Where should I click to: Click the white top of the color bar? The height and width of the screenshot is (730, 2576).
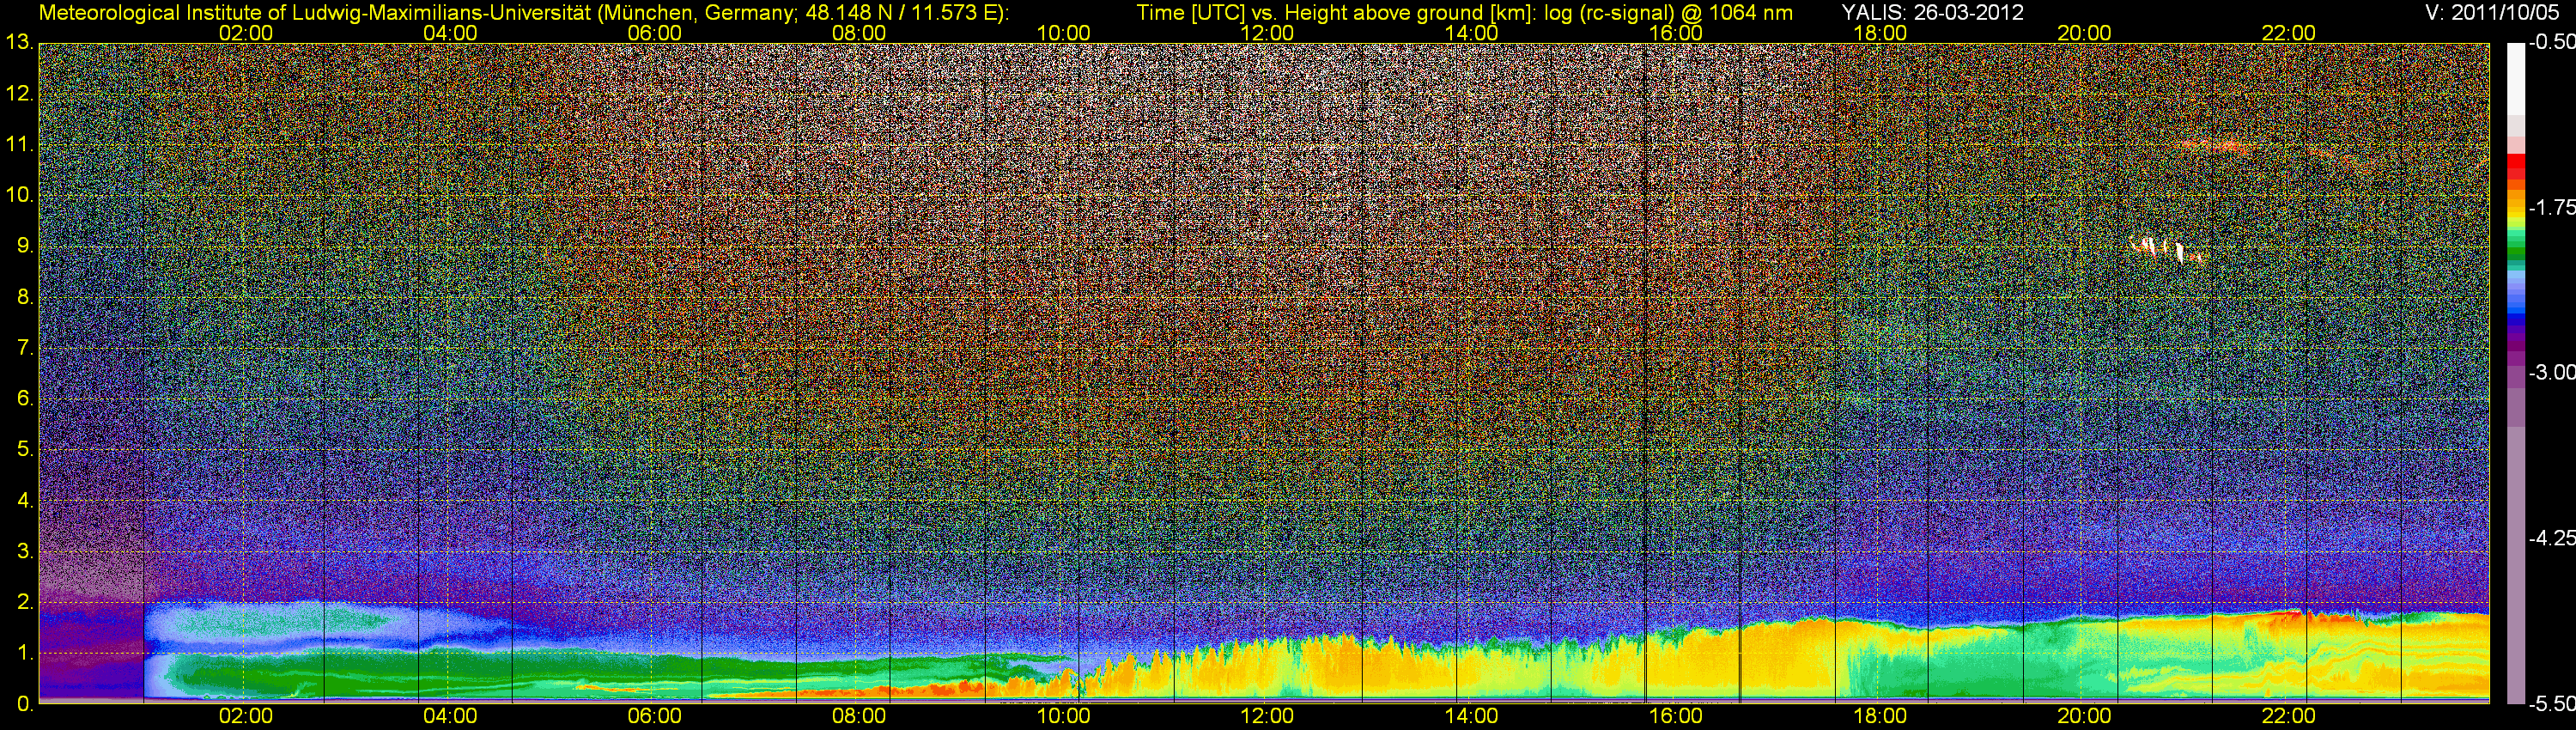2515,78
